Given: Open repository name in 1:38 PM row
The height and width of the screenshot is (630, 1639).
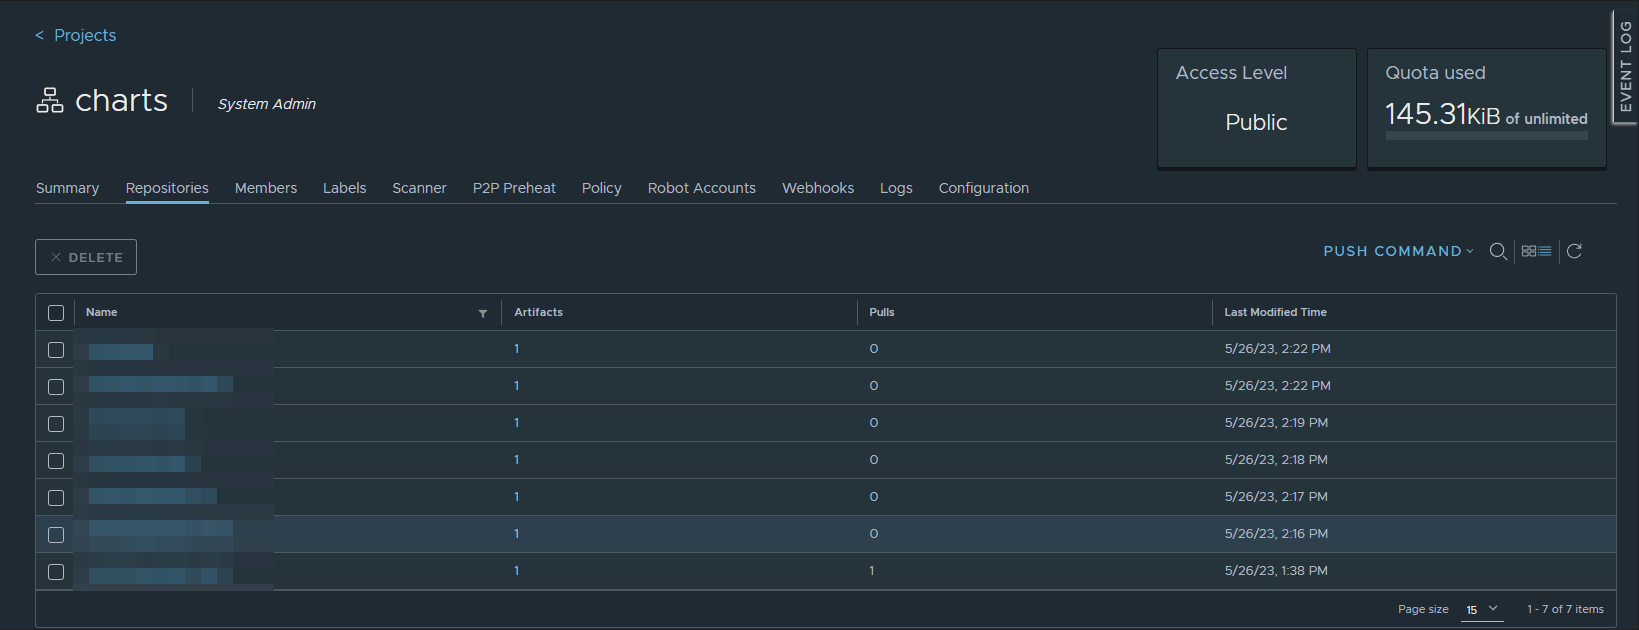Looking at the screenshot, I should click(160, 575).
